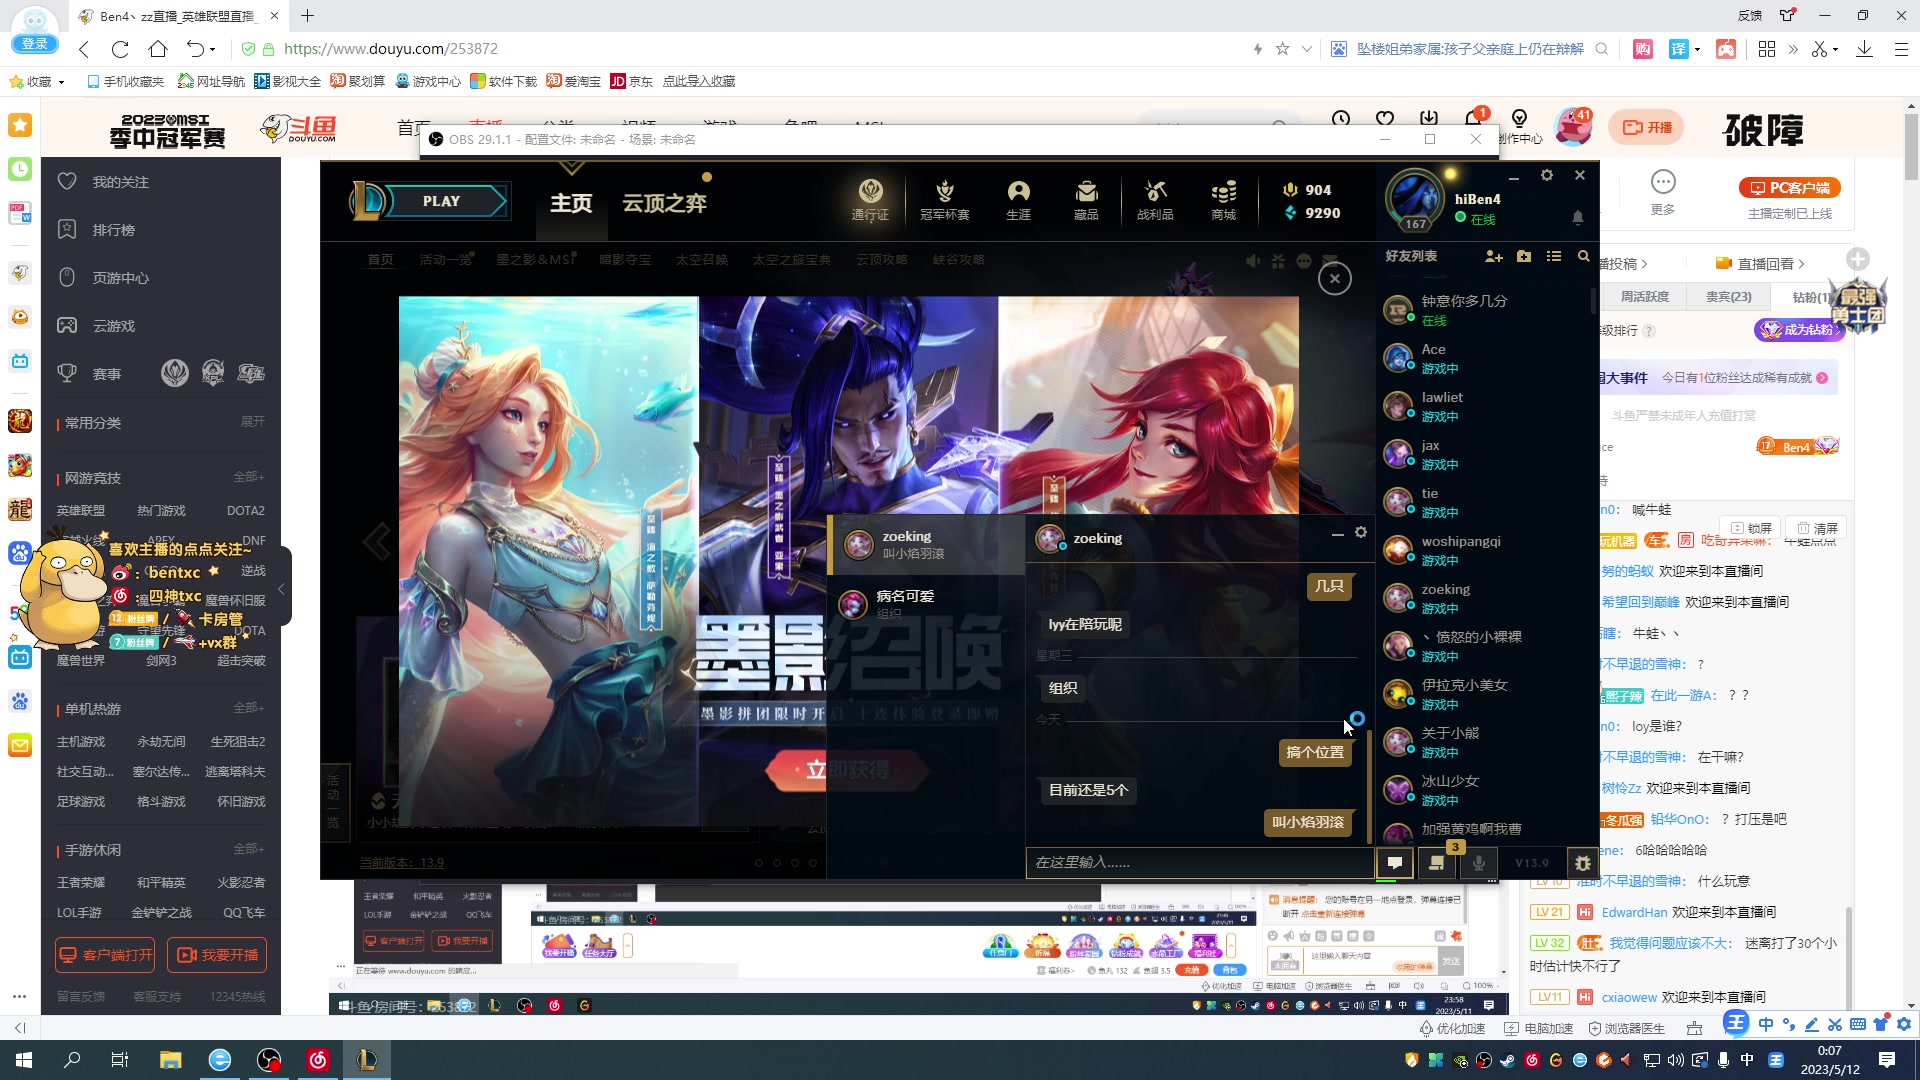Open Windows taskbar search

coord(72,1060)
